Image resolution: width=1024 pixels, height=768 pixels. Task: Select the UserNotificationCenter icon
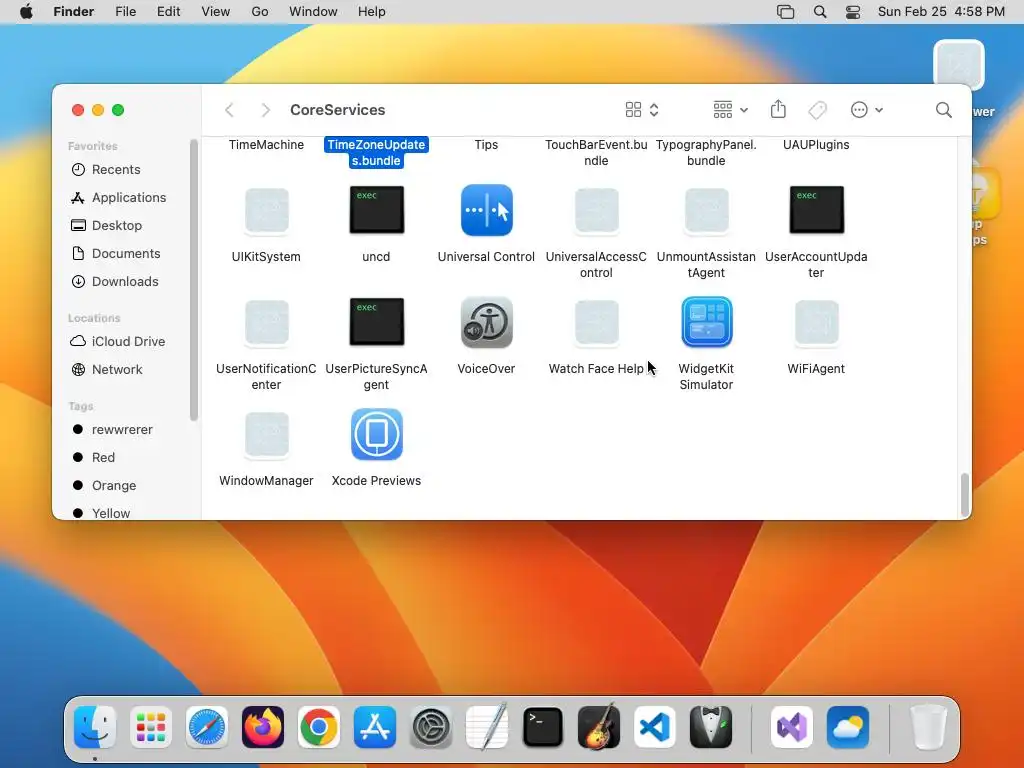coord(266,323)
